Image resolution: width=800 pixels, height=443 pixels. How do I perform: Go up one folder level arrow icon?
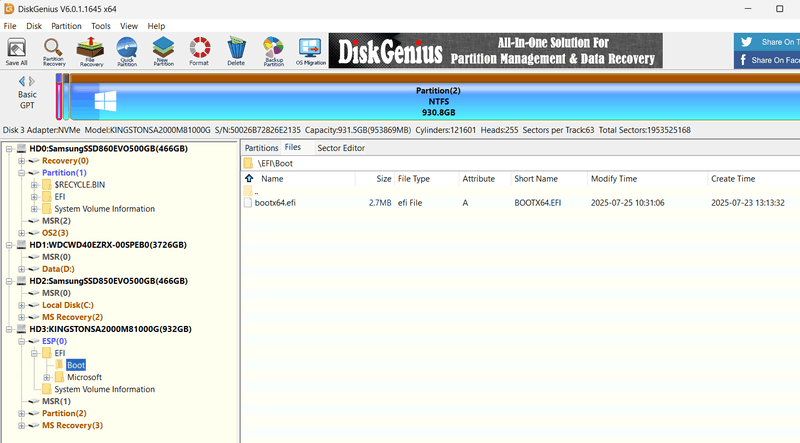pyautogui.click(x=249, y=178)
